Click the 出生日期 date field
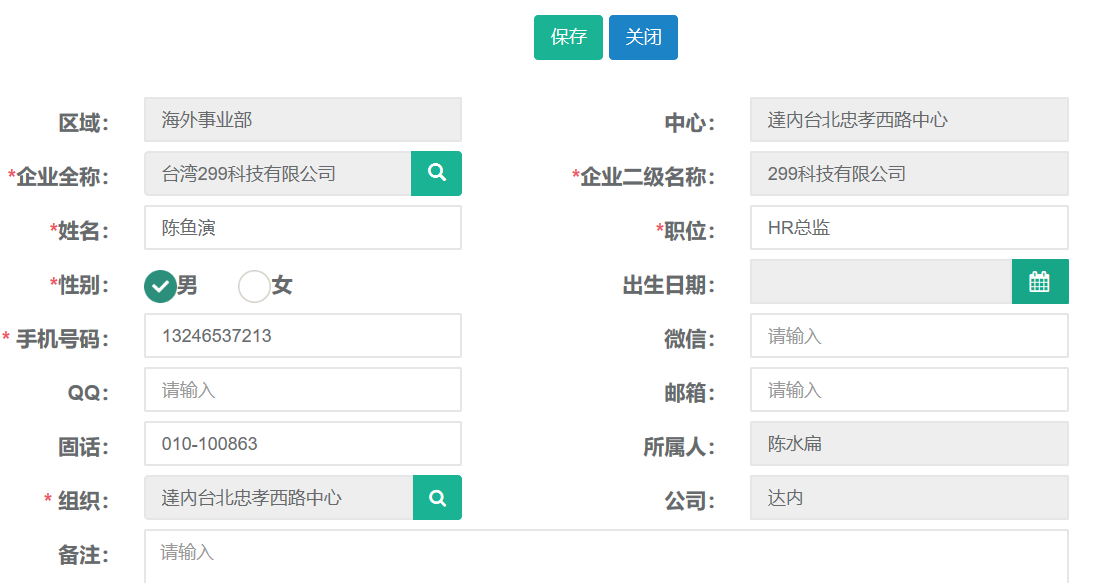 click(880, 282)
